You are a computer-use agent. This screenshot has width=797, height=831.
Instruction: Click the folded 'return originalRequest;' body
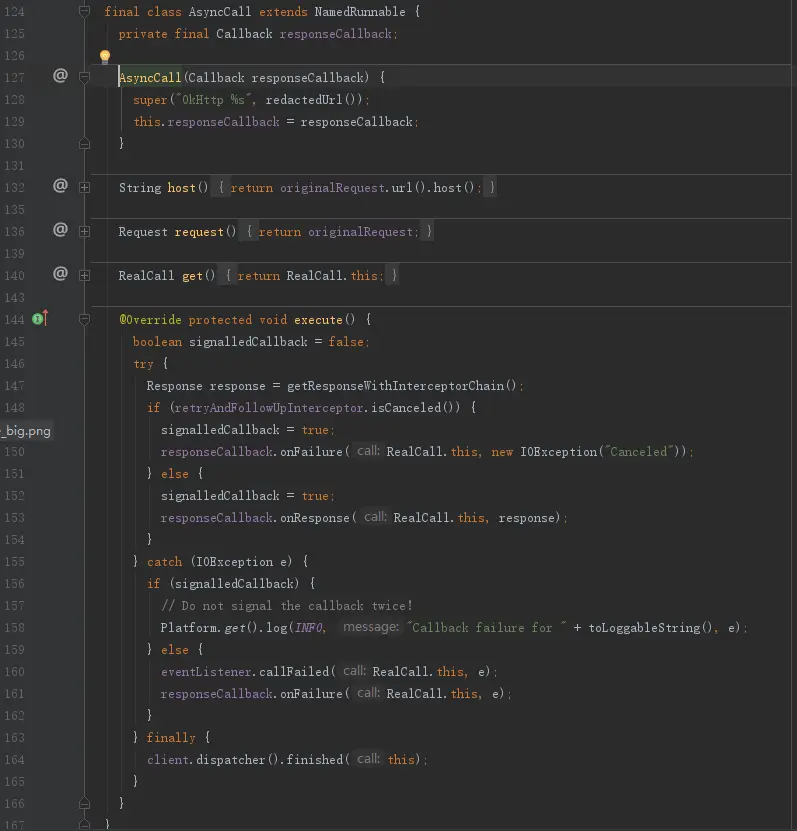point(338,232)
